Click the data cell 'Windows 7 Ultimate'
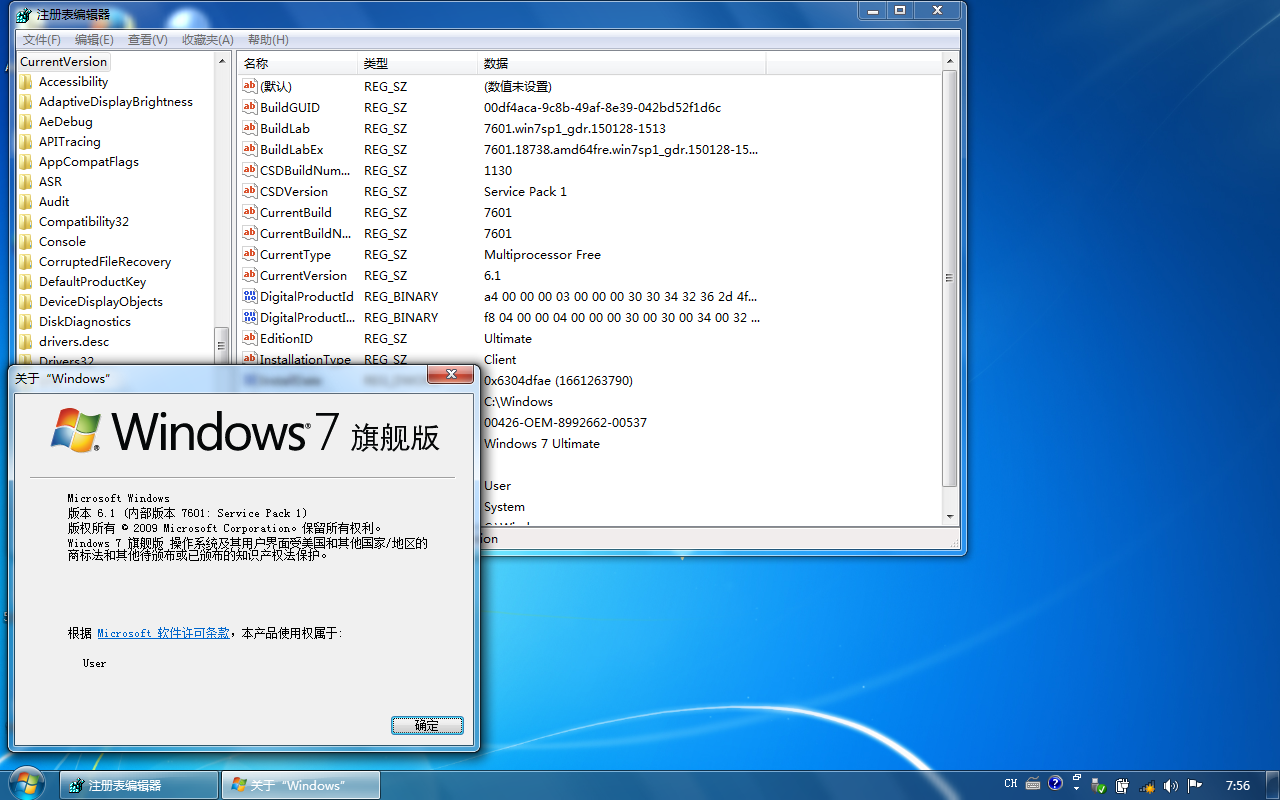This screenshot has height=800, width=1280. [542, 443]
